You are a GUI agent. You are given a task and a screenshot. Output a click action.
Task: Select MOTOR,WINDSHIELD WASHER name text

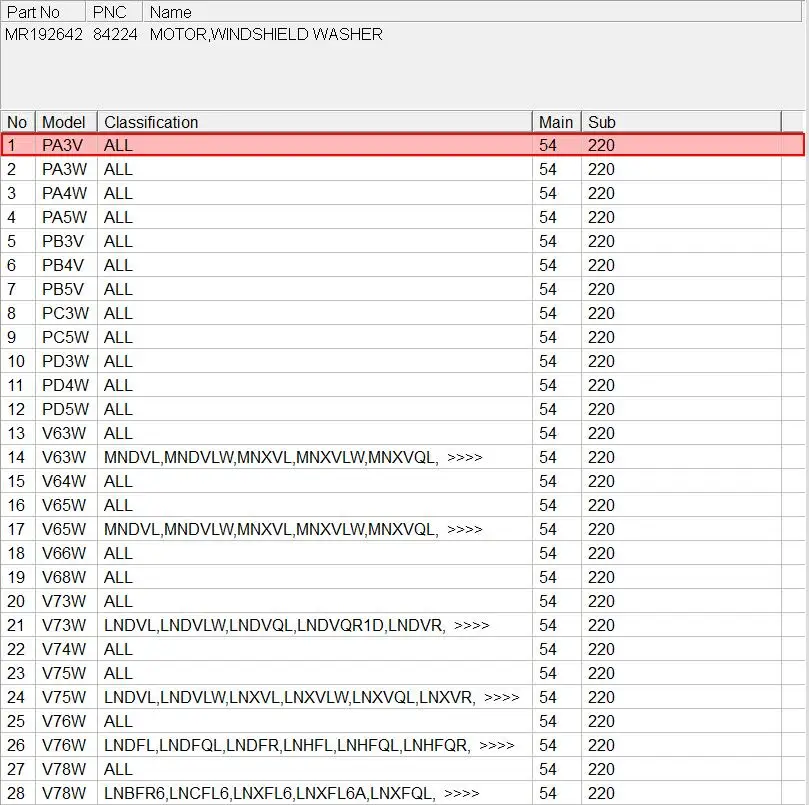pyautogui.click(x=266, y=35)
